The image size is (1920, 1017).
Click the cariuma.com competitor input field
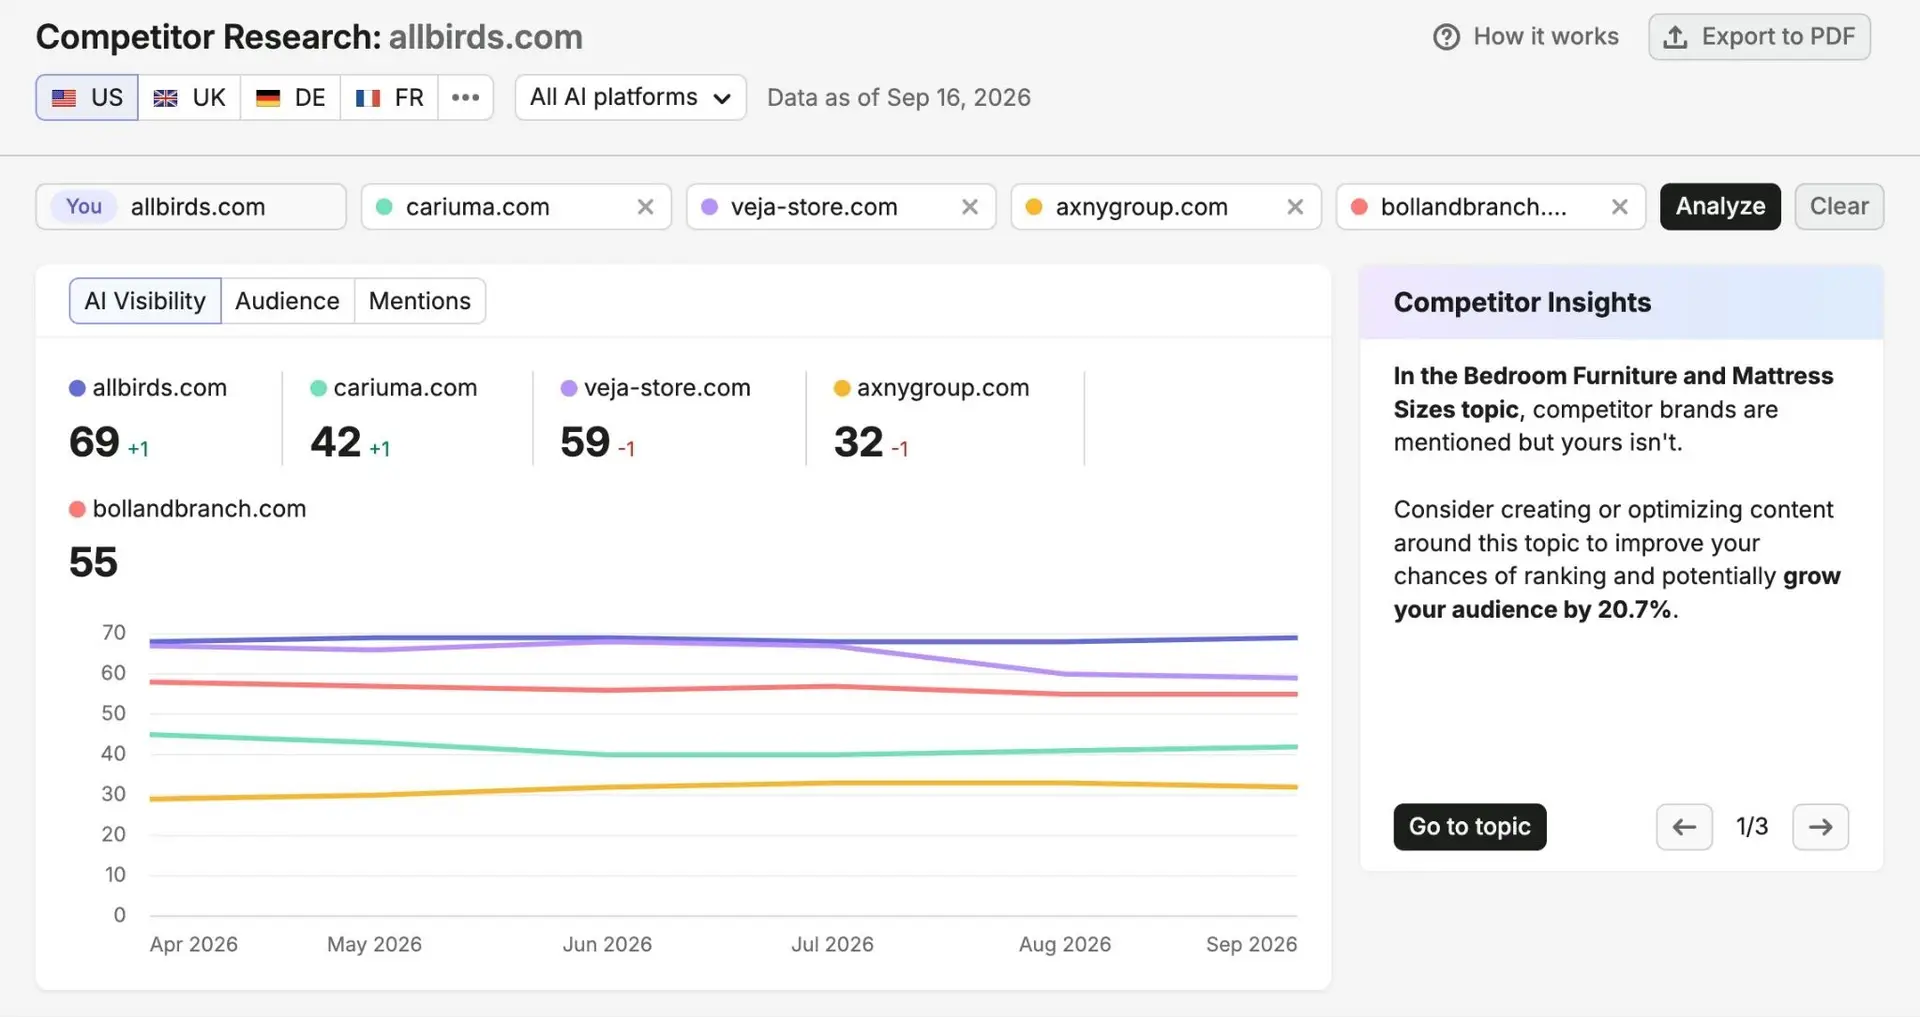click(x=516, y=207)
